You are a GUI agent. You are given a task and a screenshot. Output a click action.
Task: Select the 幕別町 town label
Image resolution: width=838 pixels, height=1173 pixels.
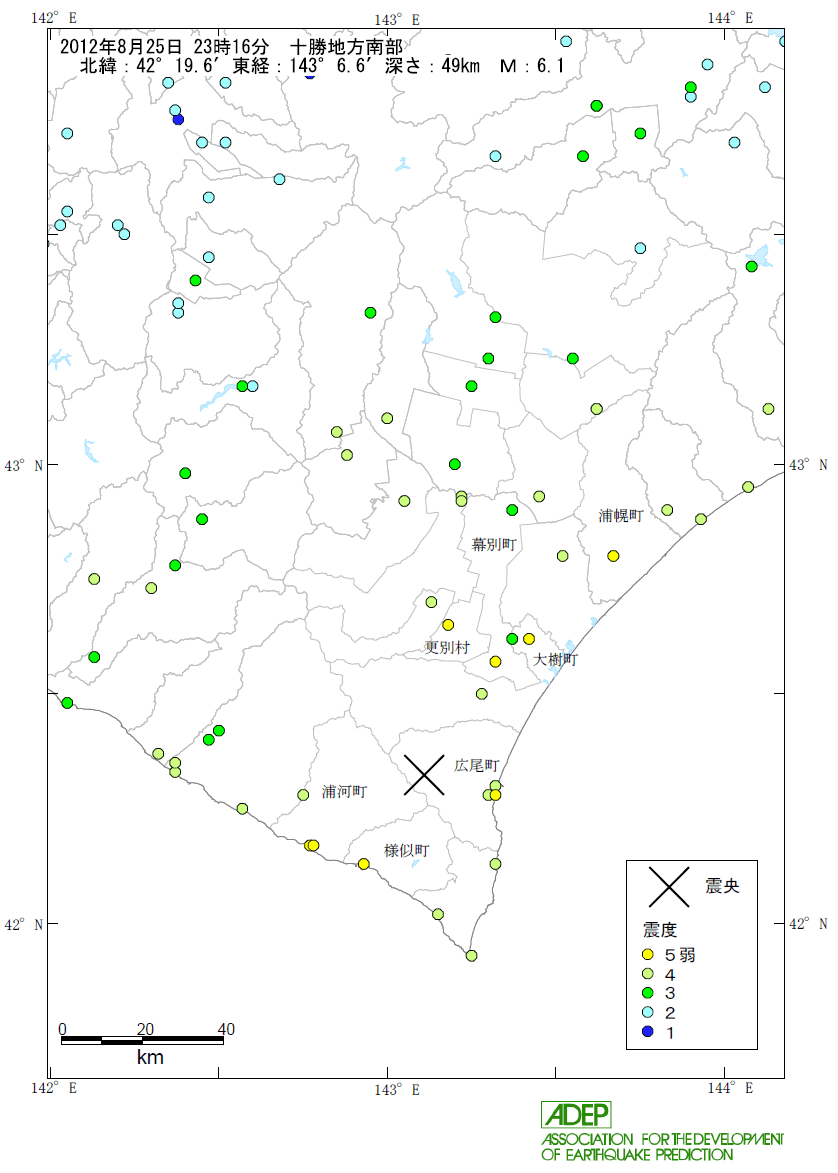pos(493,545)
